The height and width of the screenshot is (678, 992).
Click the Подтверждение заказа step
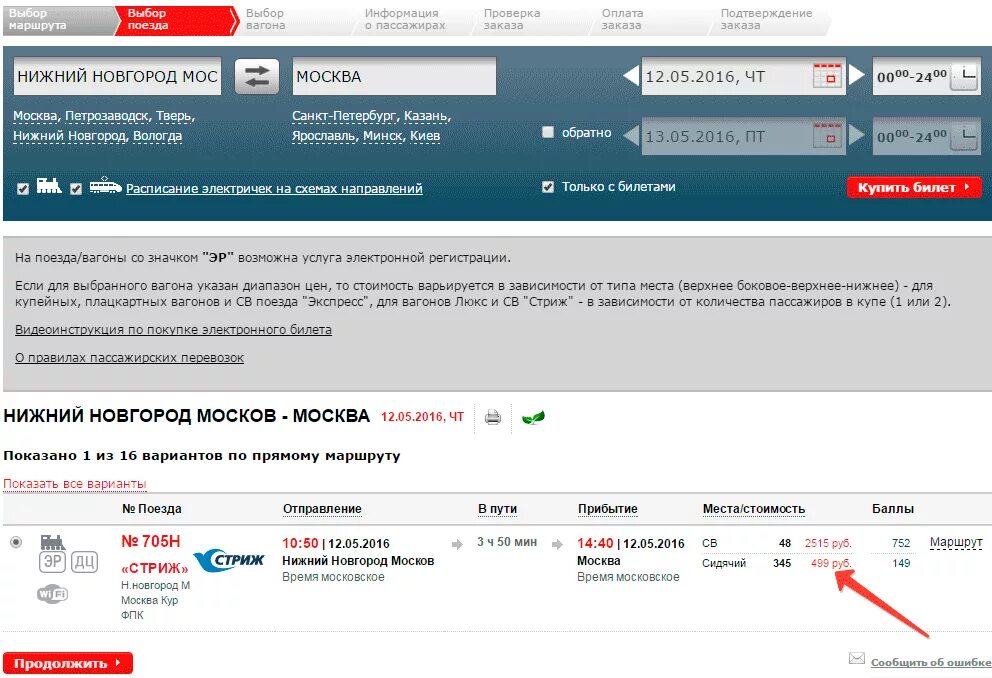[x=770, y=19]
